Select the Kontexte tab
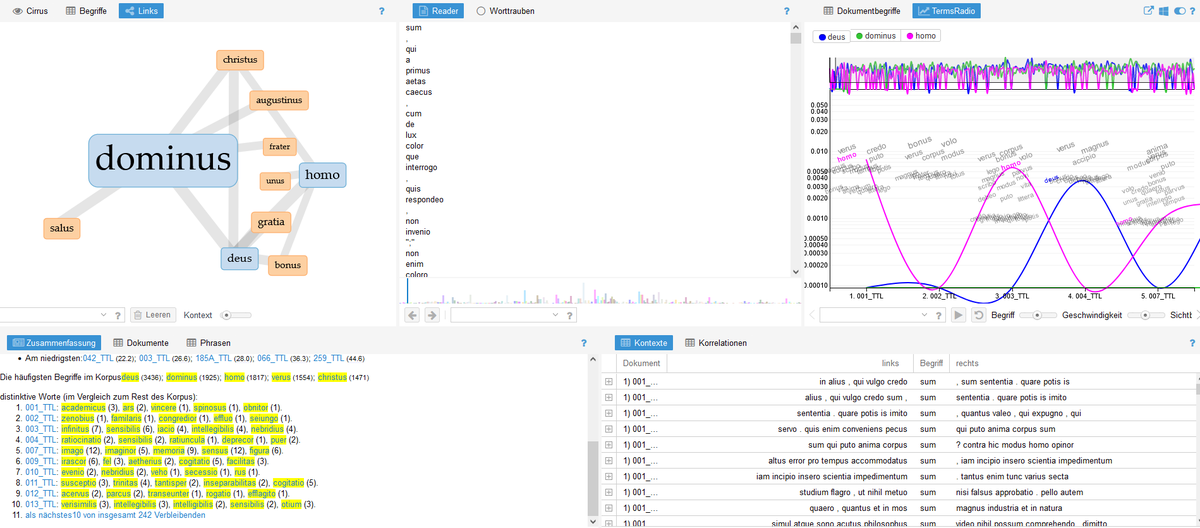This screenshot has width=1200, height=528. [x=646, y=343]
